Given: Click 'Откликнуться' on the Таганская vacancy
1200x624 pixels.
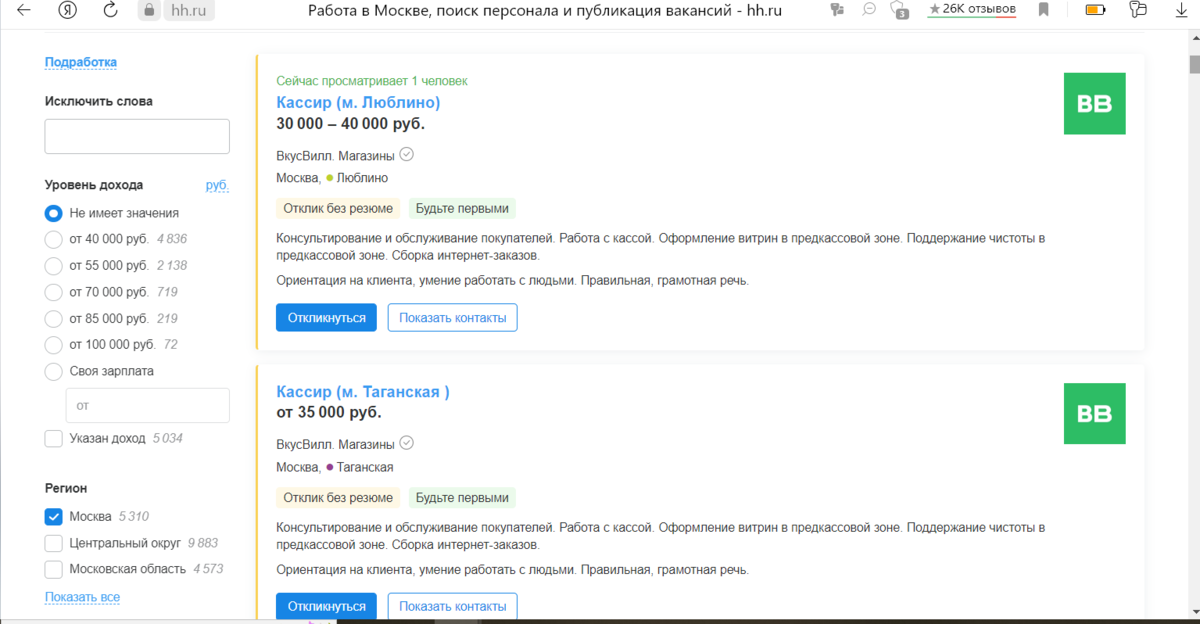Looking at the screenshot, I should pos(326,606).
